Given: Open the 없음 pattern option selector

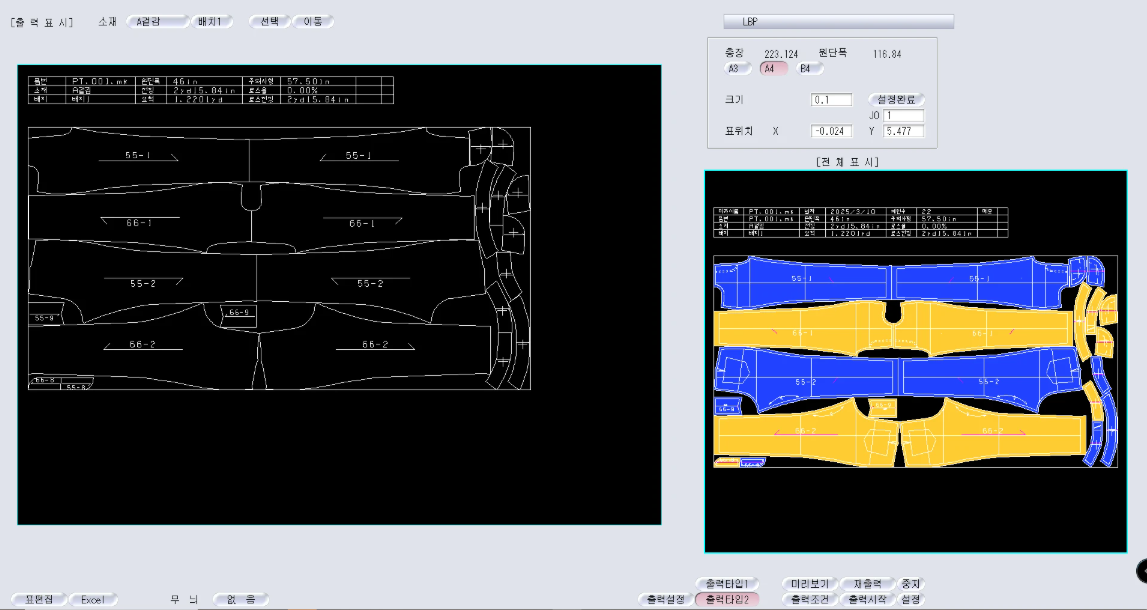Looking at the screenshot, I should 240,600.
